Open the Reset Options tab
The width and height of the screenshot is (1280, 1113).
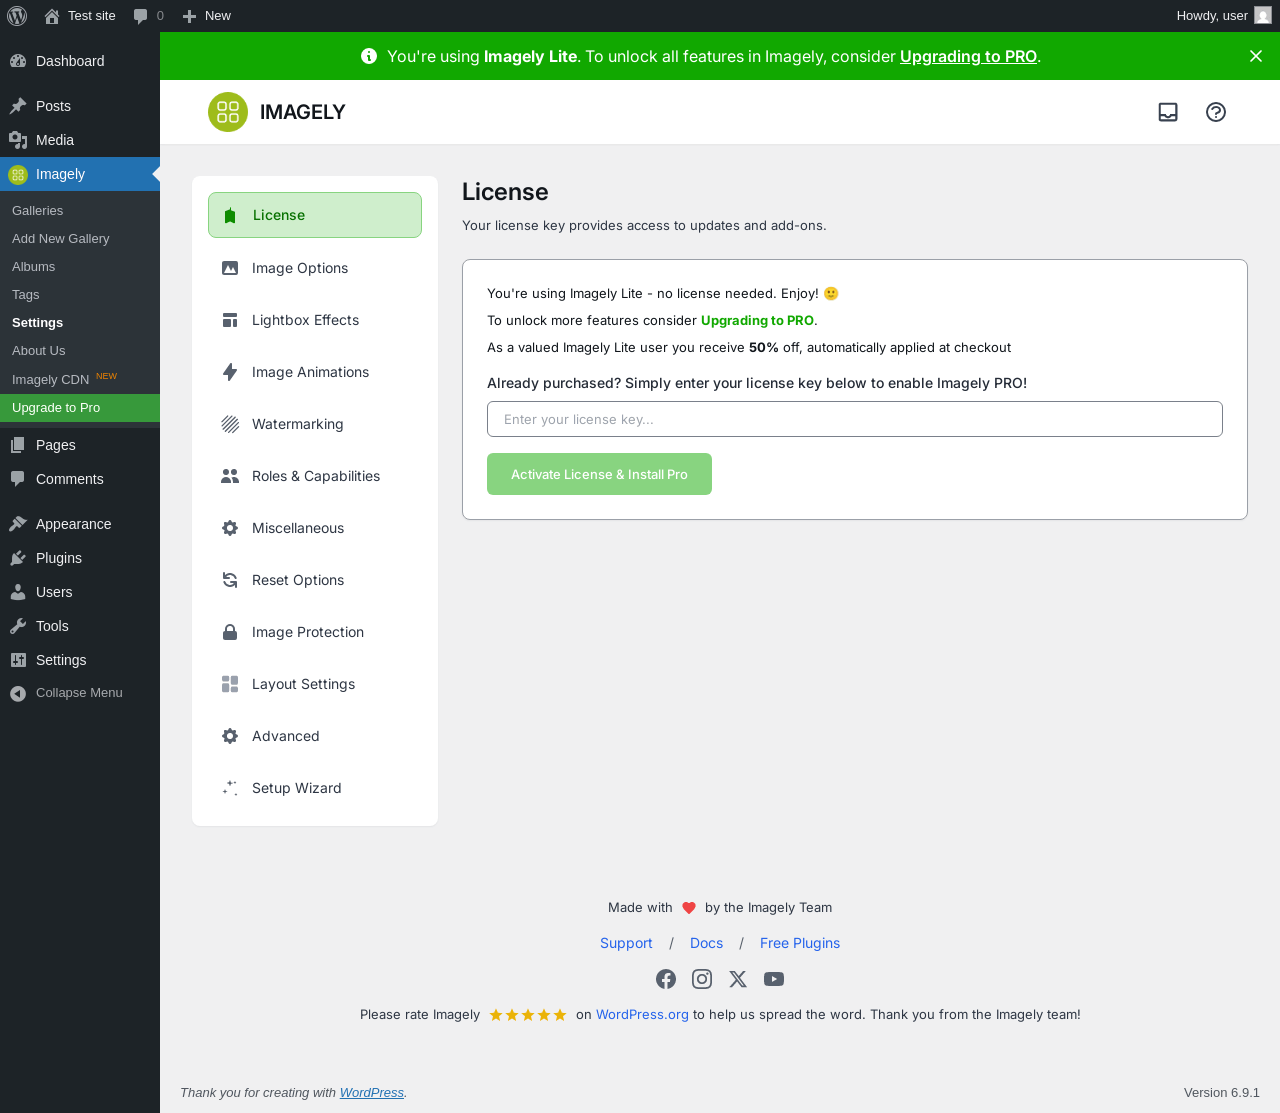point(315,580)
